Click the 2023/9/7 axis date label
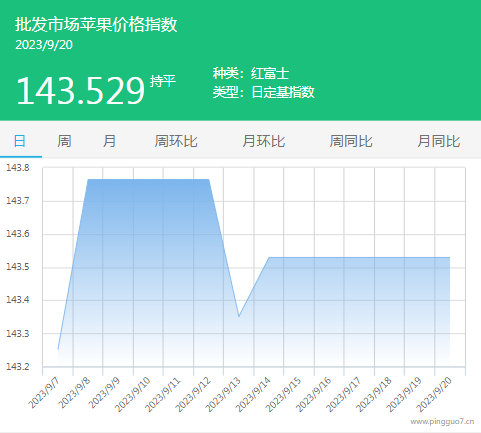This screenshot has height=433, width=481. tap(44, 392)
